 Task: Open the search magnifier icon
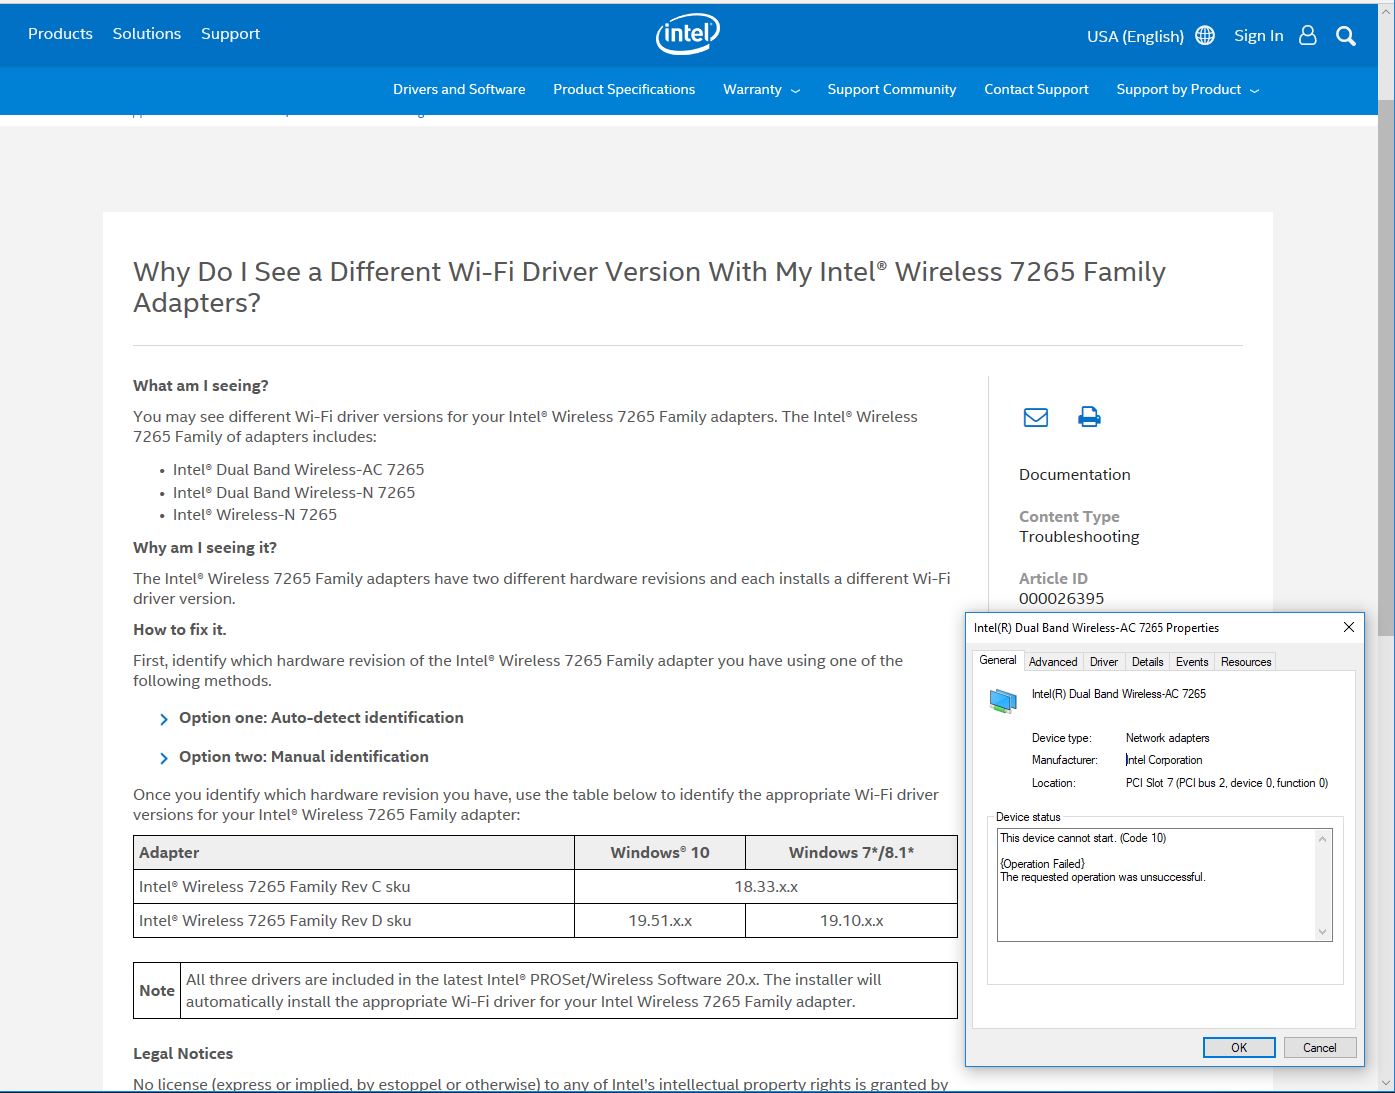(1346, 36)
